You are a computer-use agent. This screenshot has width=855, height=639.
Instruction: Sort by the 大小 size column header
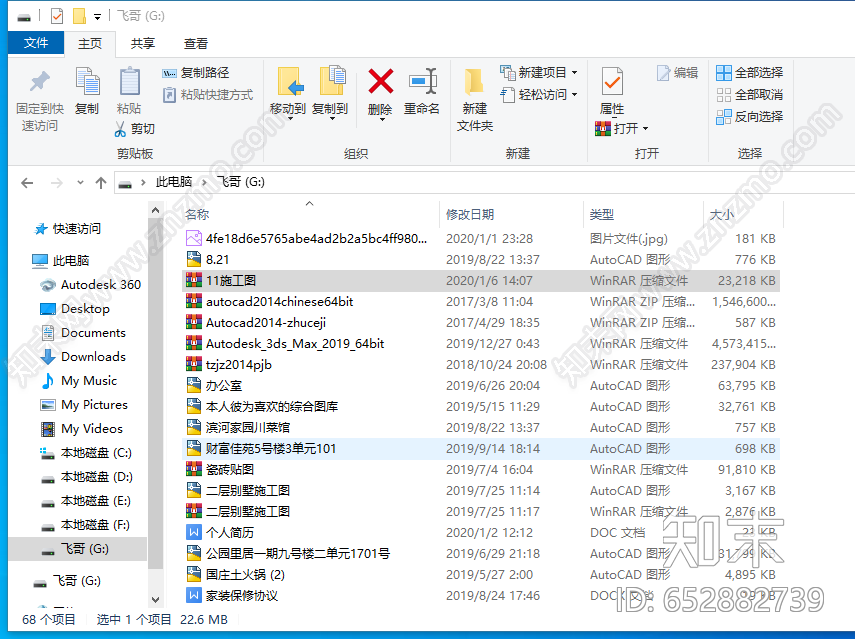pyautogui.click(x=743, y=215)
